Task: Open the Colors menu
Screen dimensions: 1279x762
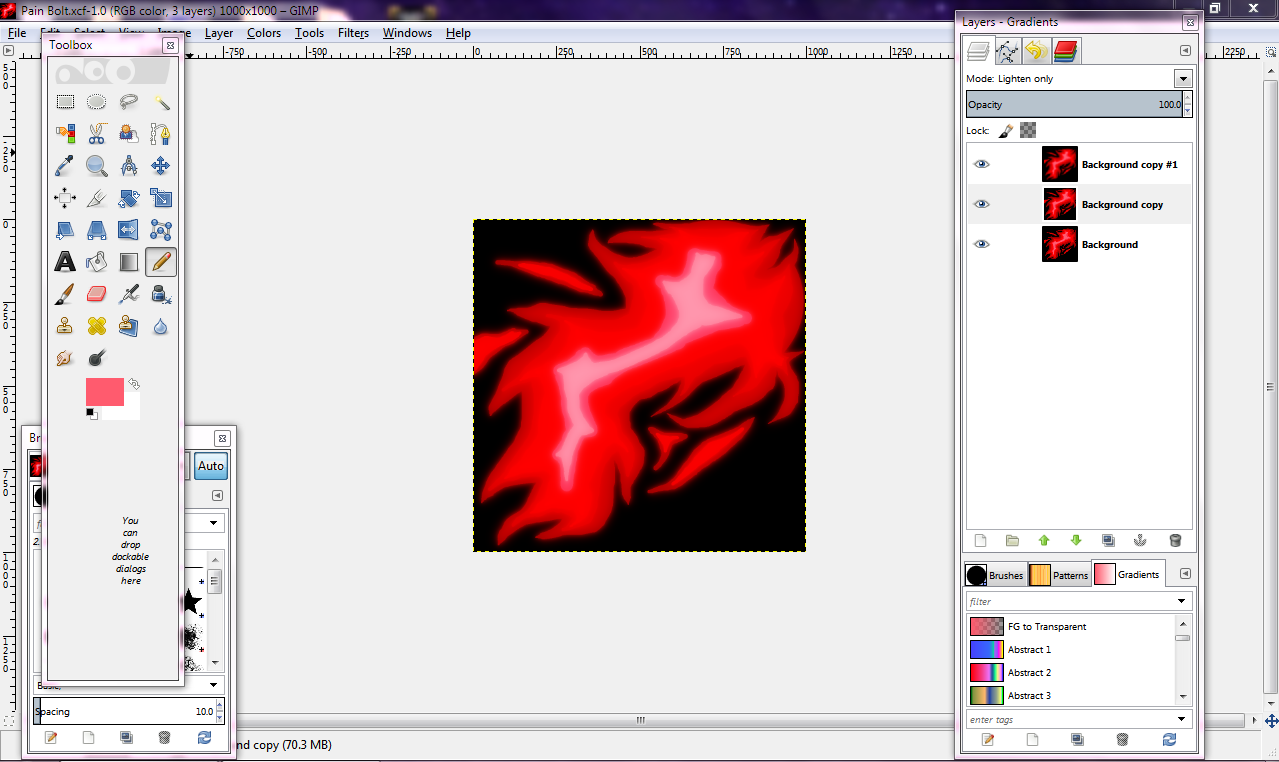Action: coord(264,33)
